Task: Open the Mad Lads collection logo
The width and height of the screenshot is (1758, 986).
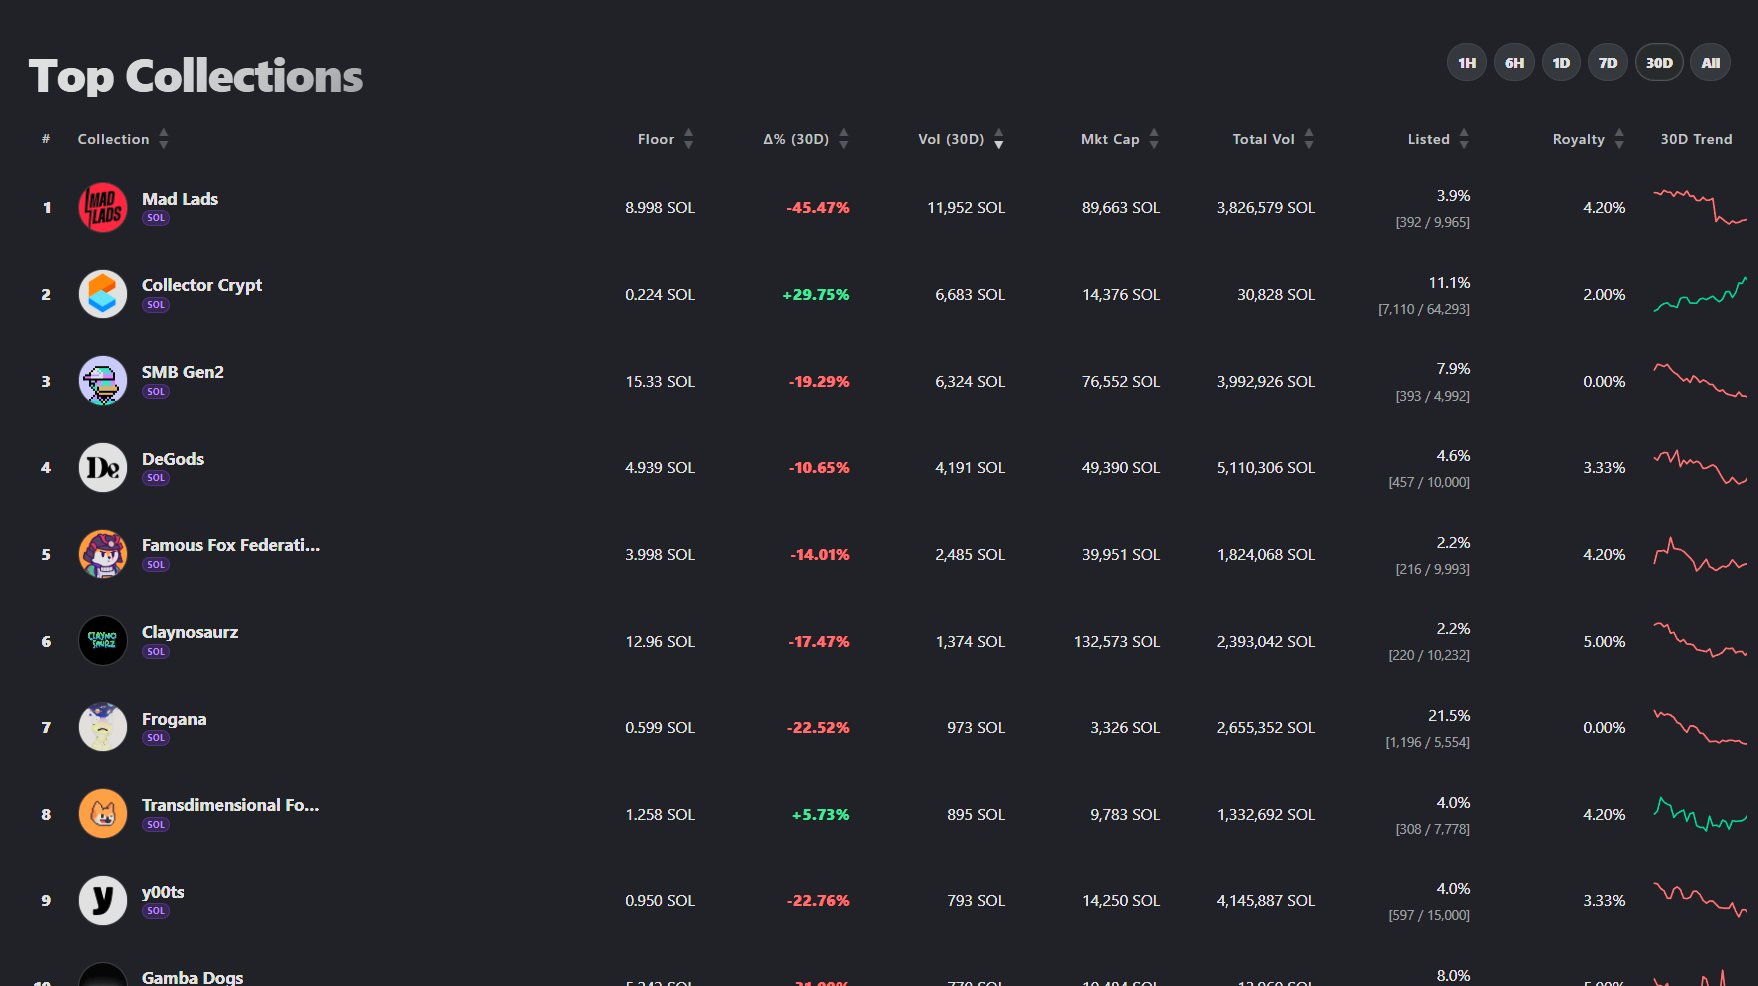Action: (103, 208)
